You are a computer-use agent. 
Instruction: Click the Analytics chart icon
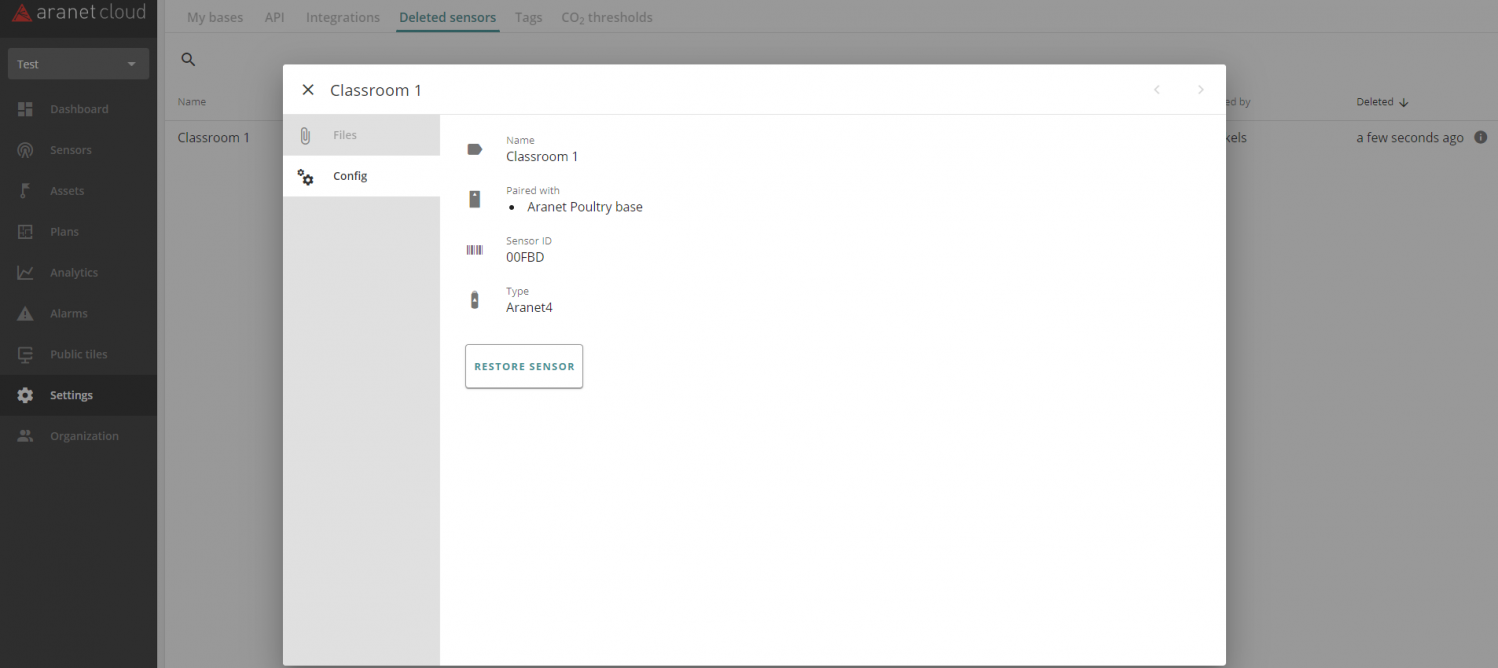tap(26, 273)
